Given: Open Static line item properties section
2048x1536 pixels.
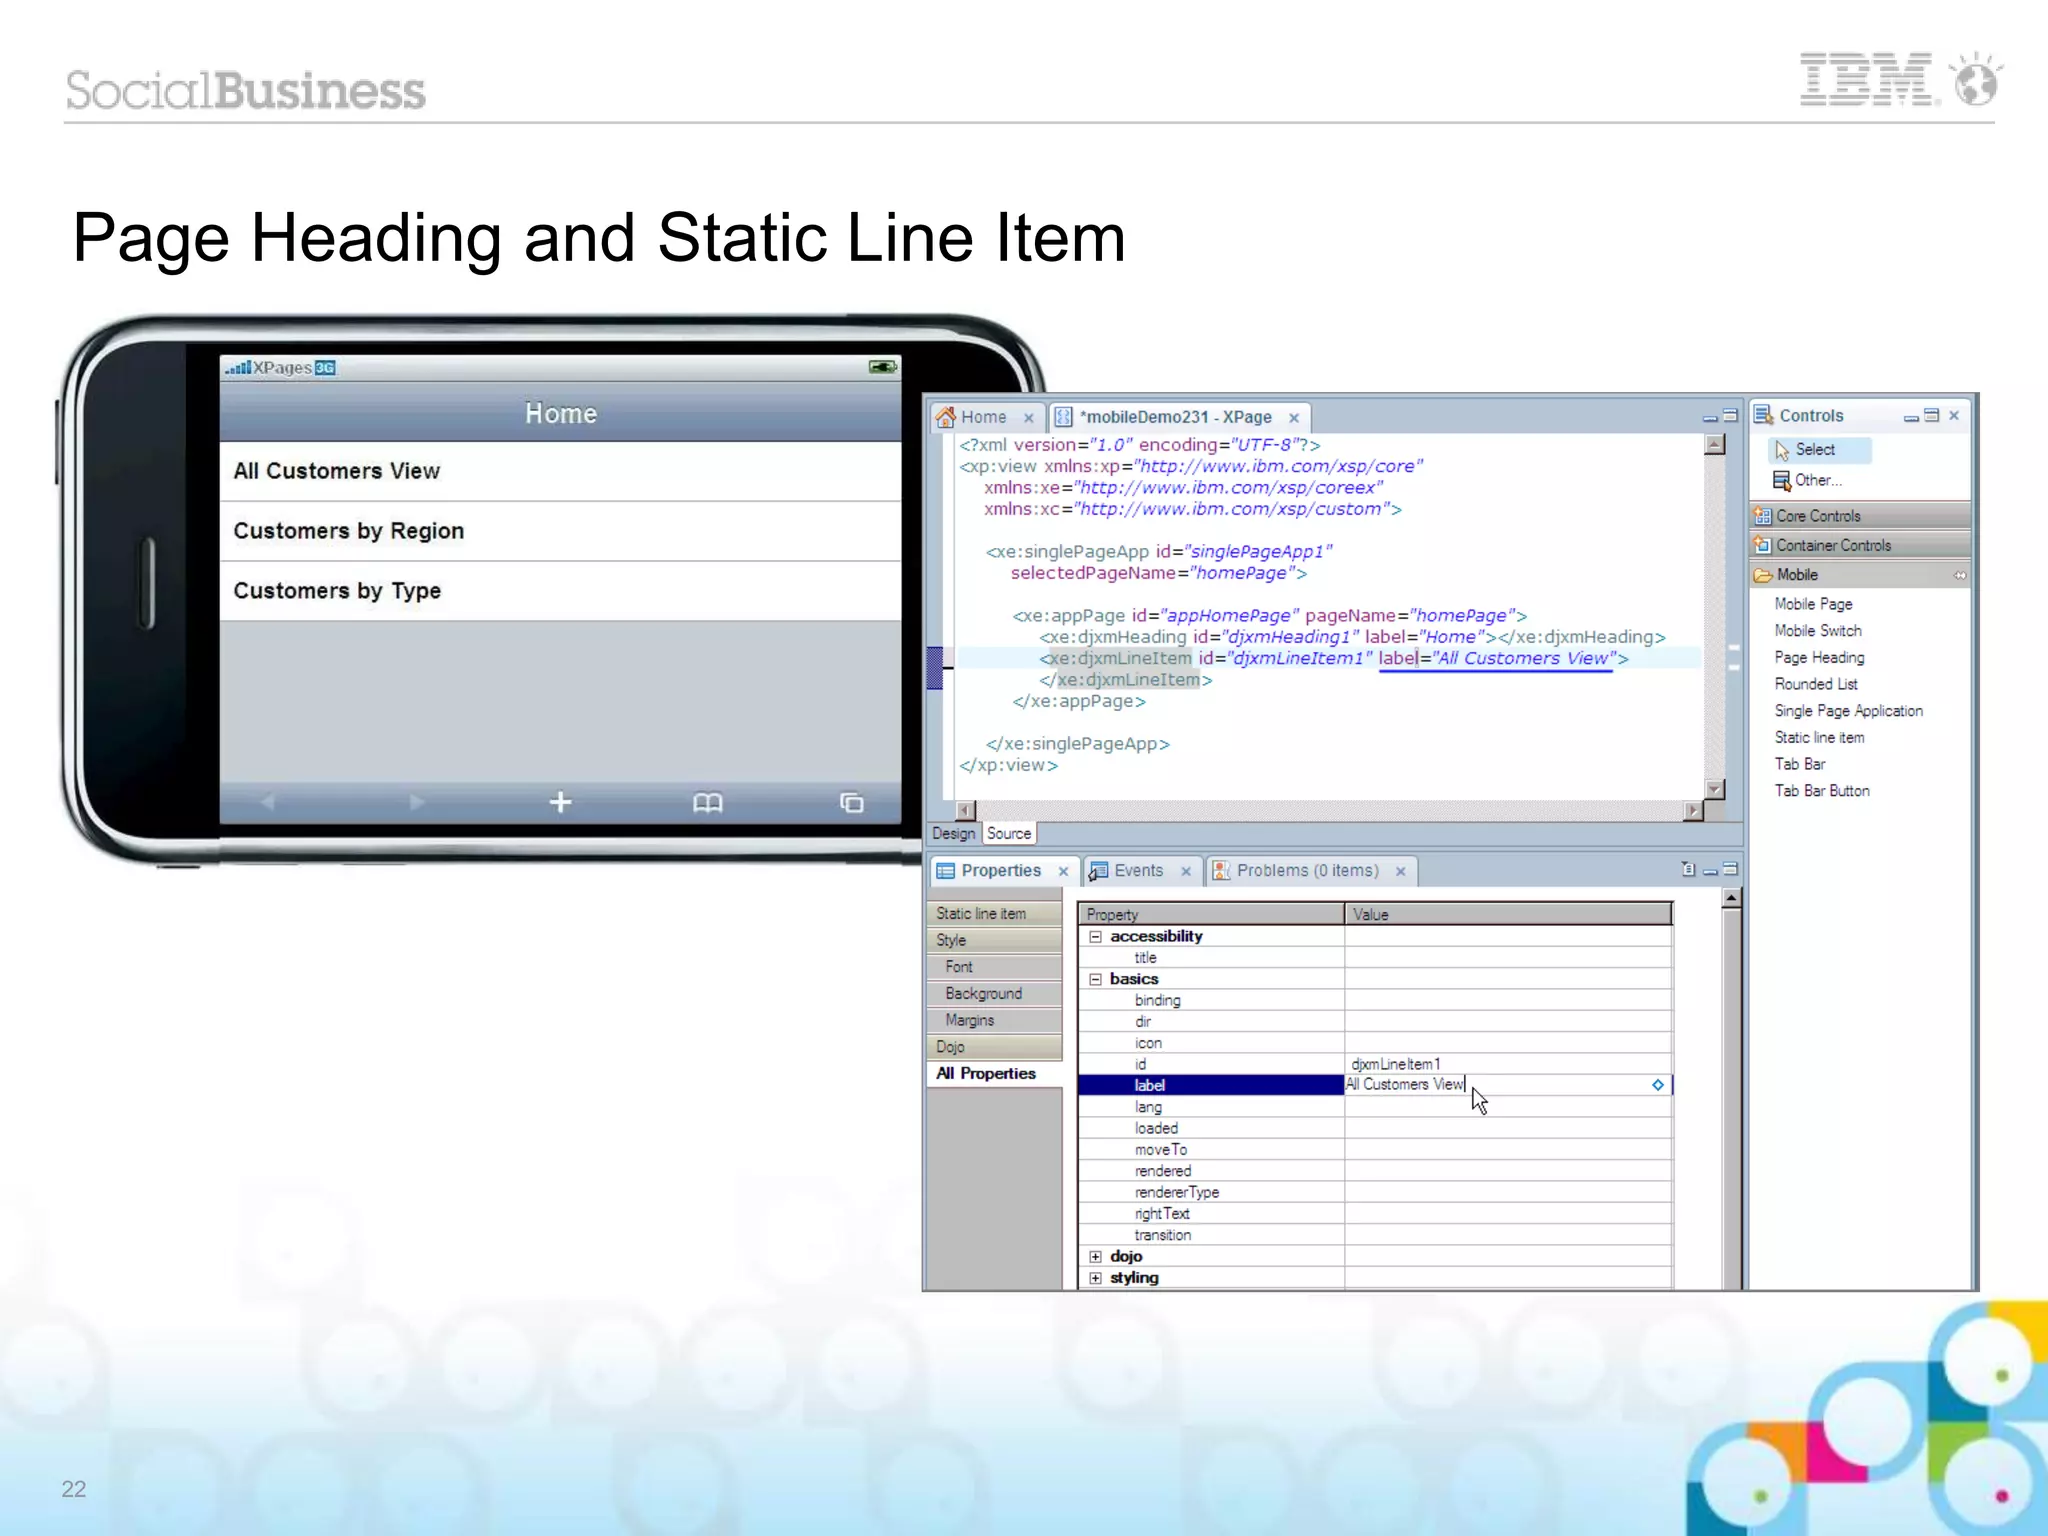Looking at the screenshot, I should click(x=994, y=914).
